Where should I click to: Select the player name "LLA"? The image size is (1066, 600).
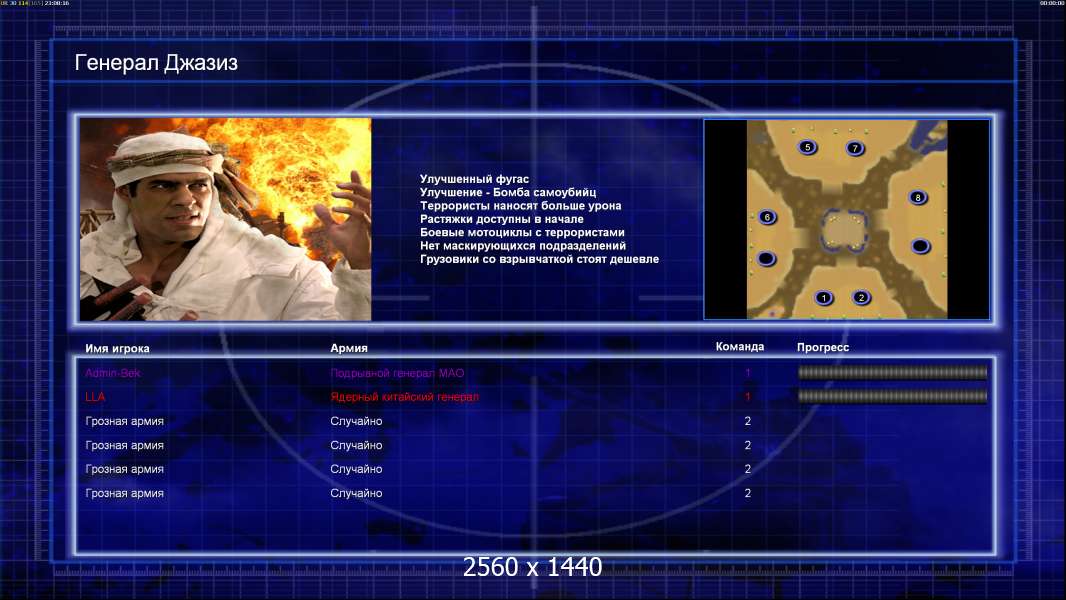pyautogui.click(x=95, y=397)
